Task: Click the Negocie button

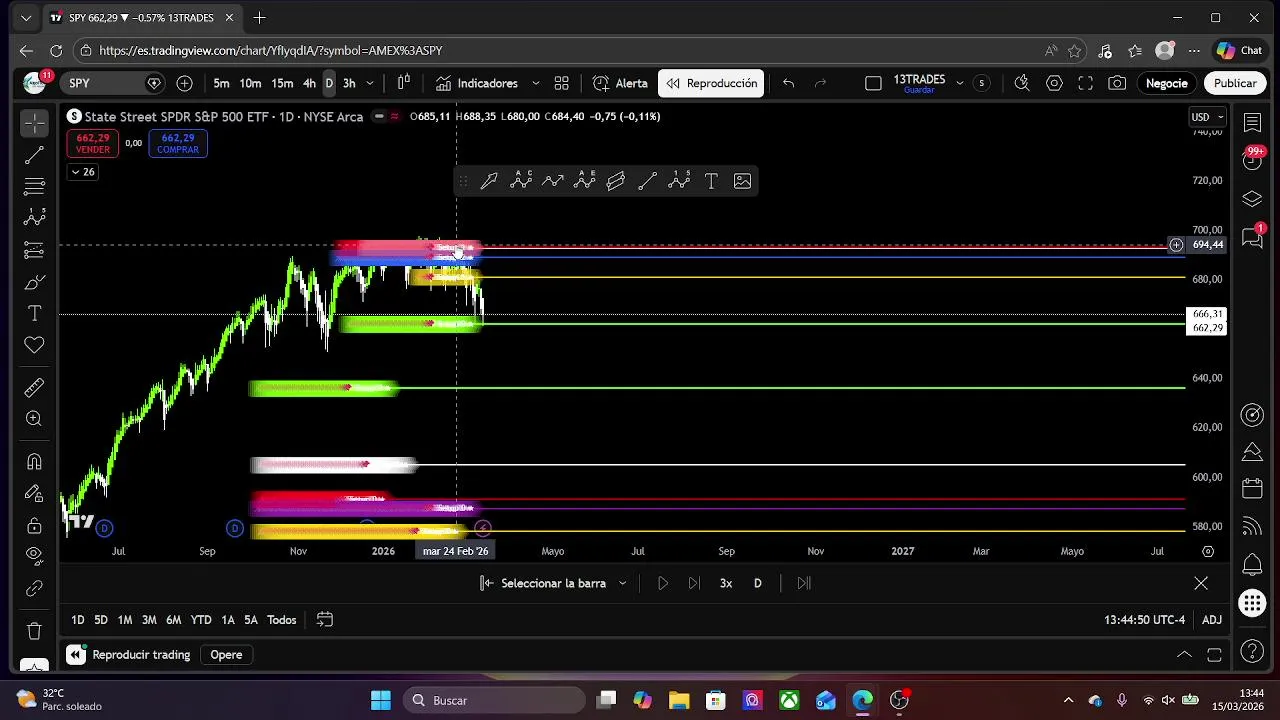Action: click(x=1166, y=83)
